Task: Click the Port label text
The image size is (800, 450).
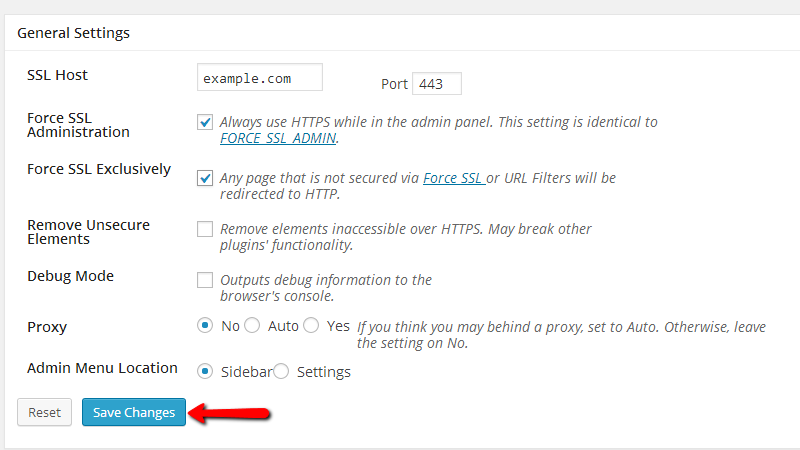Action: click(394, 84)
